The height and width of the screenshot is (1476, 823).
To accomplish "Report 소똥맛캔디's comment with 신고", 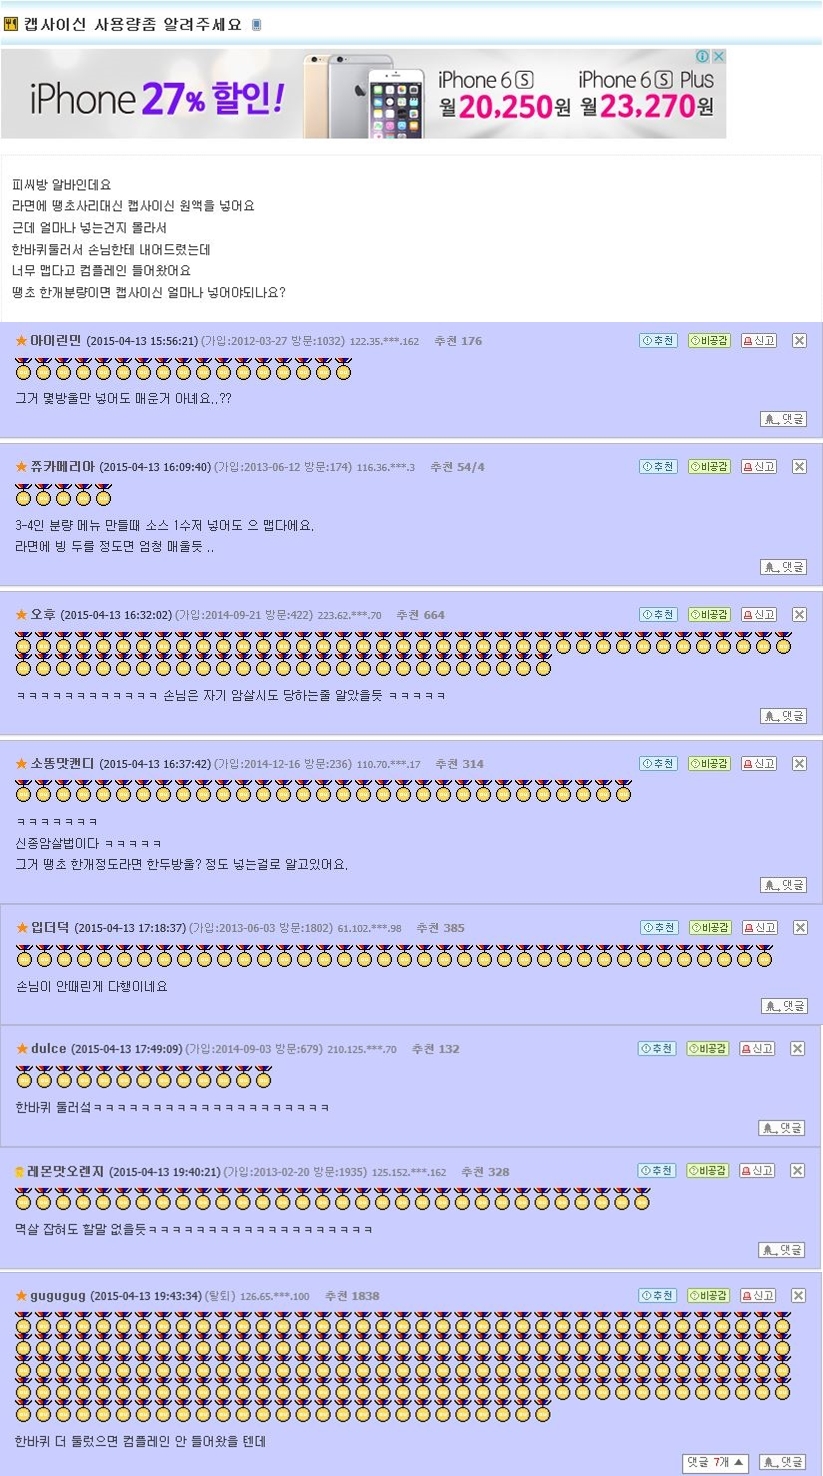I will 759,764.
